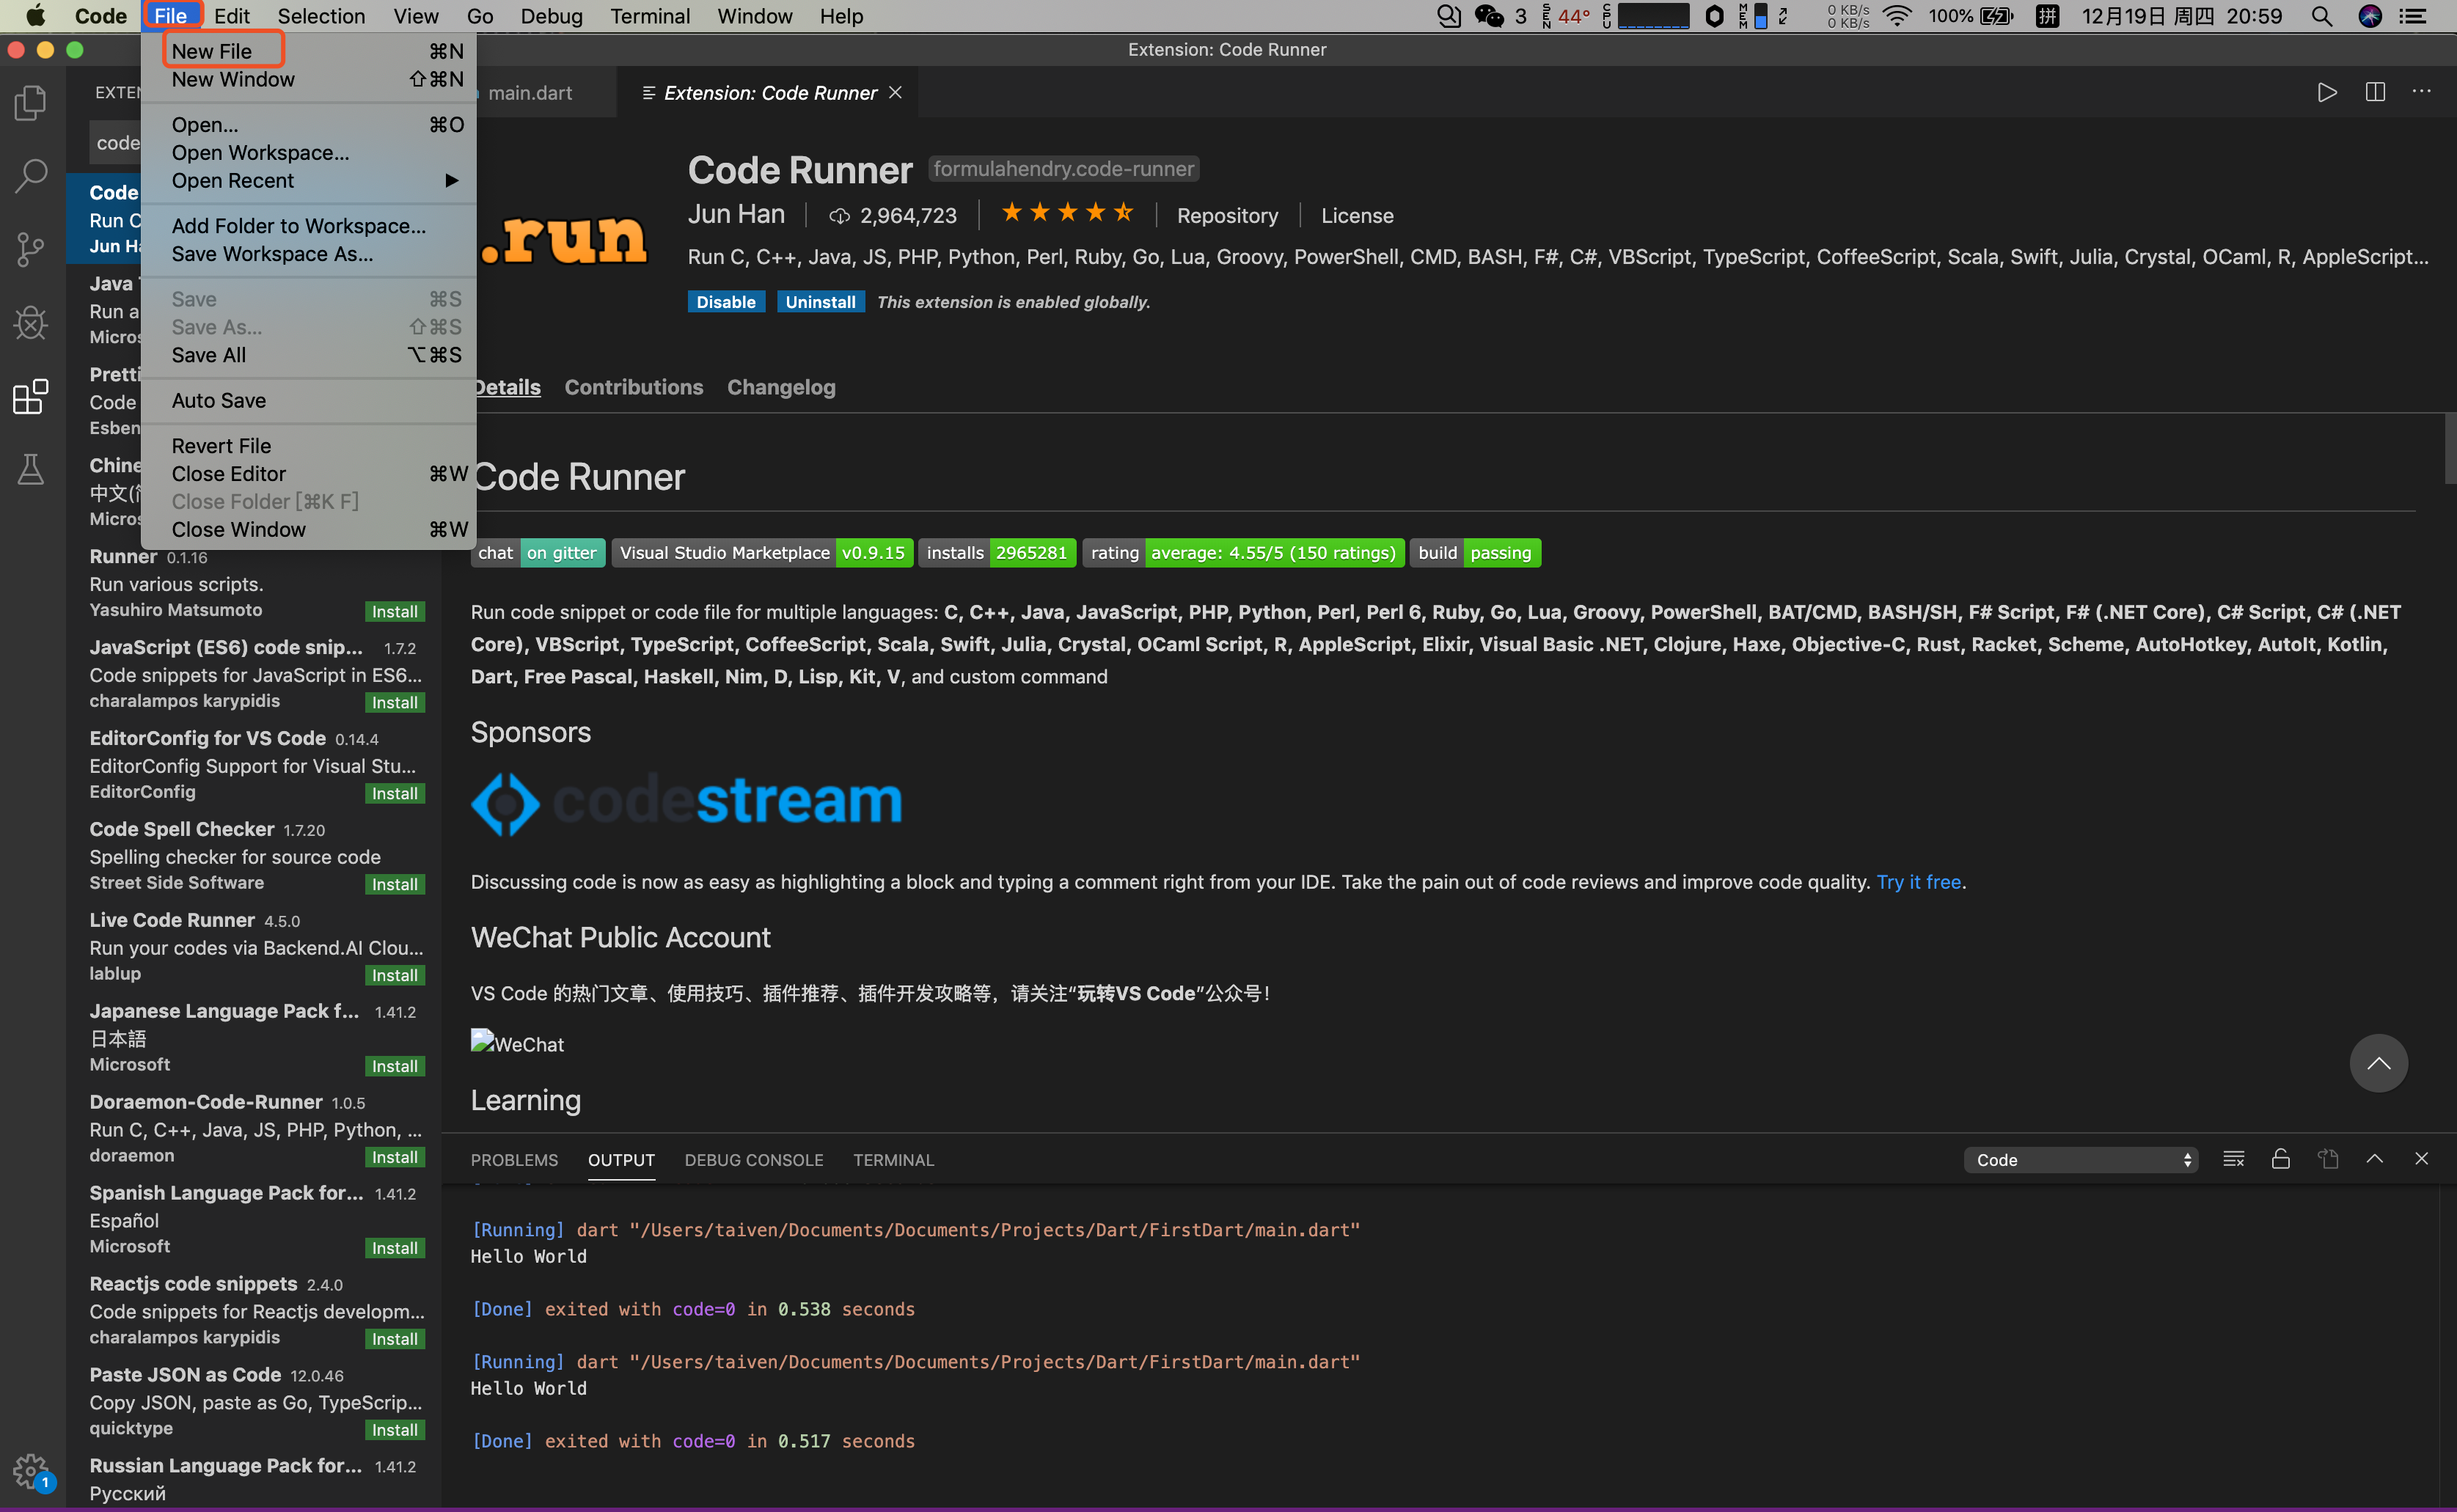Click the Manage gear icon
The image size is (2457, 1512).
tap(31, 1470)
